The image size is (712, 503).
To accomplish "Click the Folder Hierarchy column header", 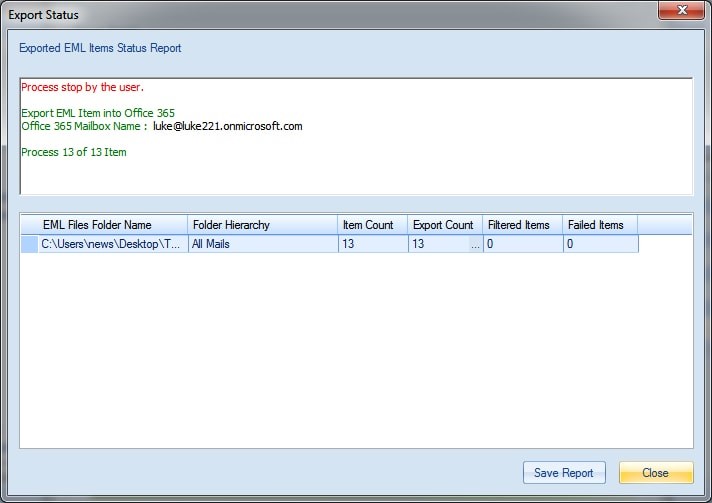I will pyautogui.click(x=262, y=225).
